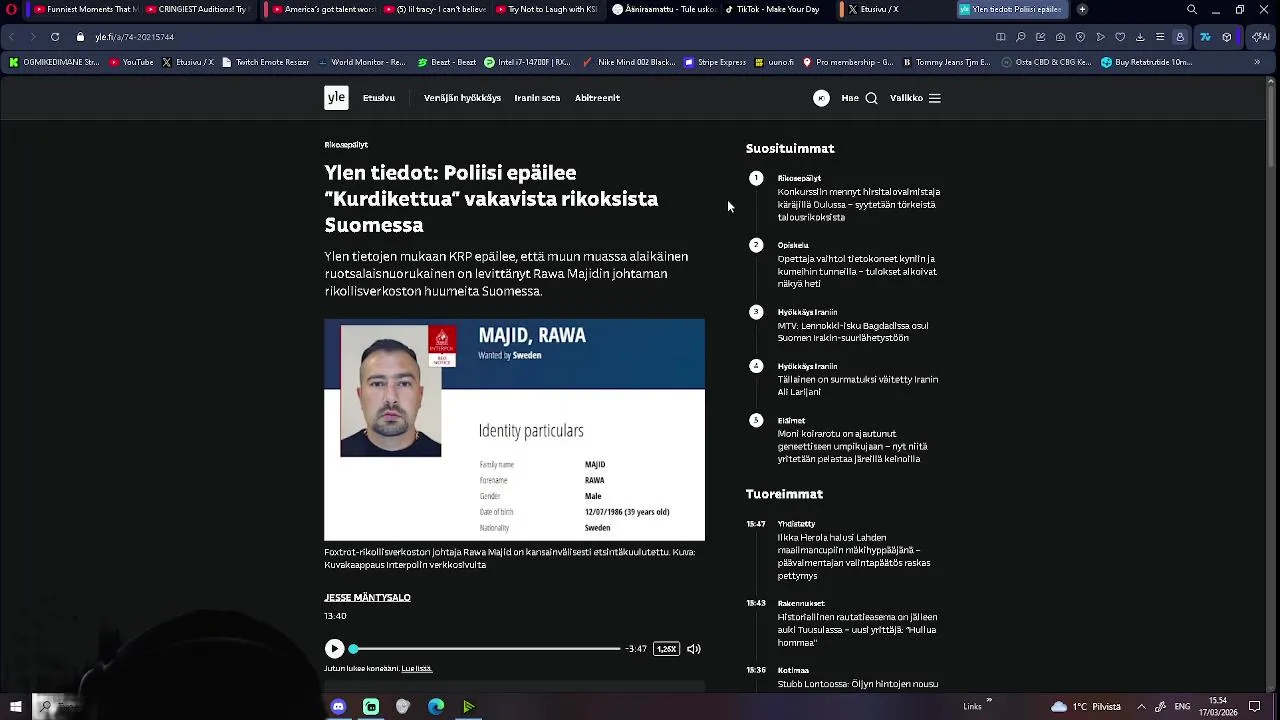
Task: Take a snapshot with camera icon
Action: pyautogui.click(x=1060, y=37)
